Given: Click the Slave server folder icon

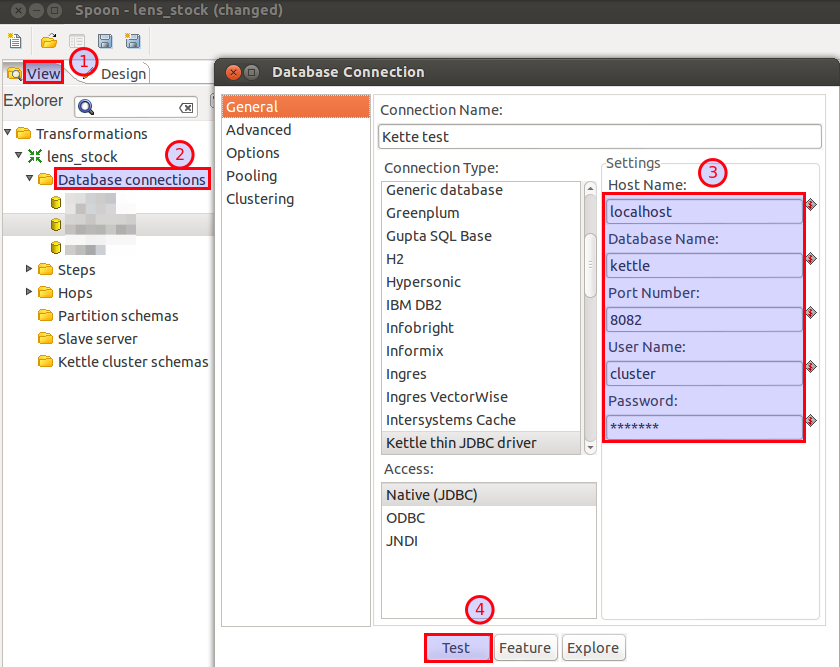Looking at the screenshot, I should click(46, 338).
